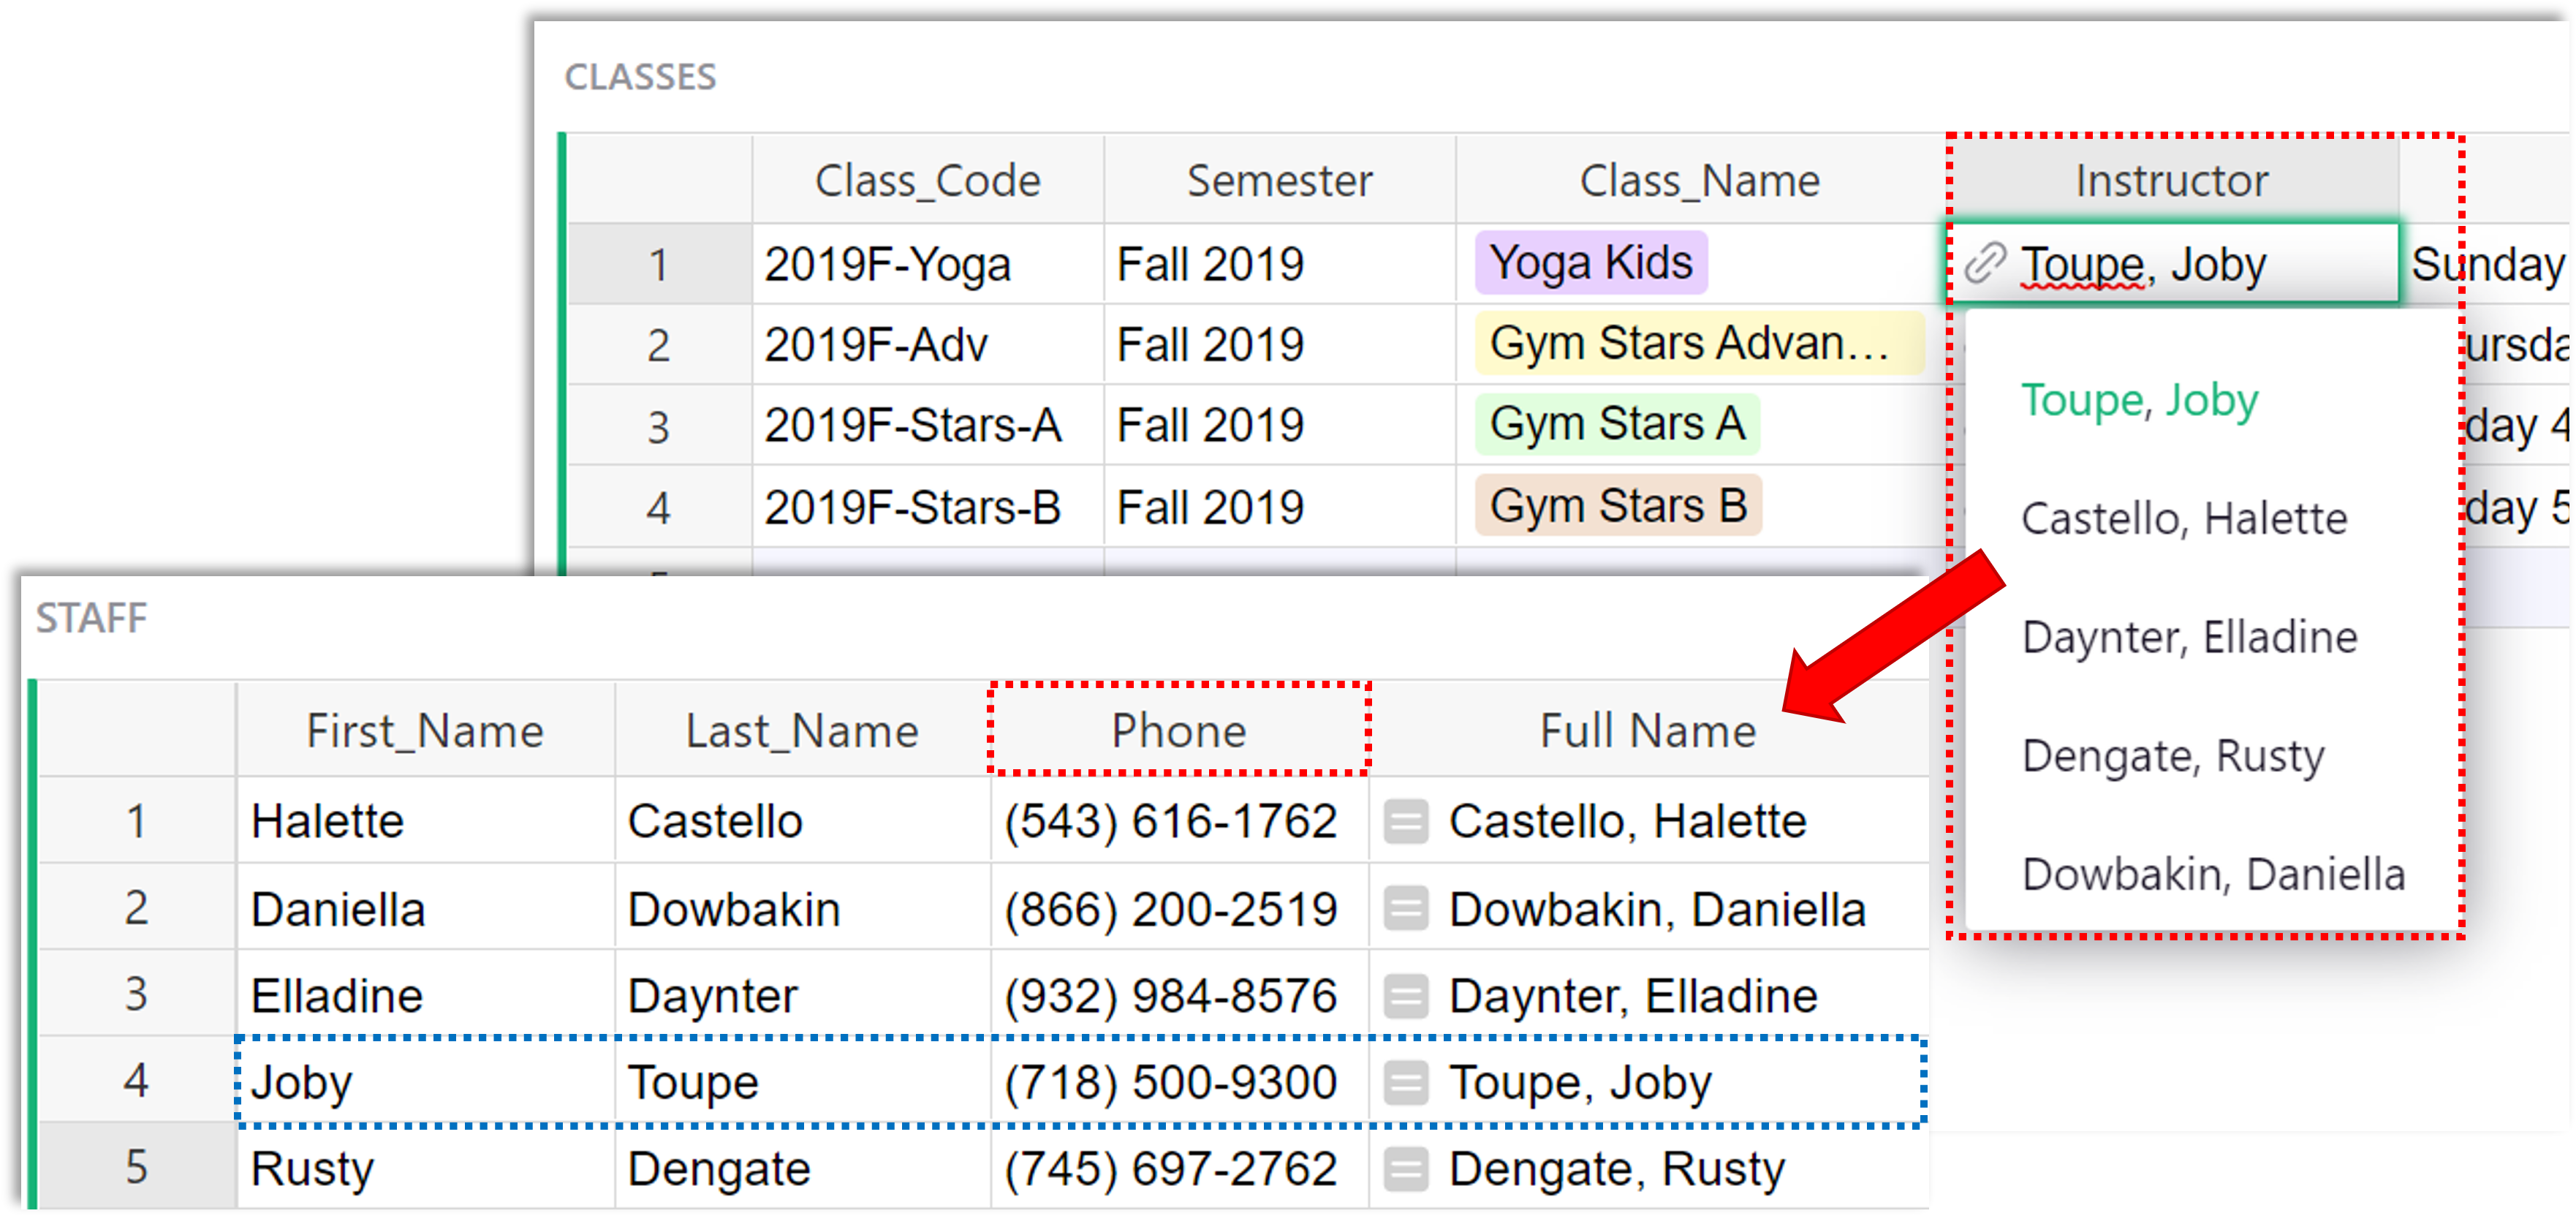Click the Yoga Kids purple choice tag
2576x1216 pixels.
[x=1590, y=263]
